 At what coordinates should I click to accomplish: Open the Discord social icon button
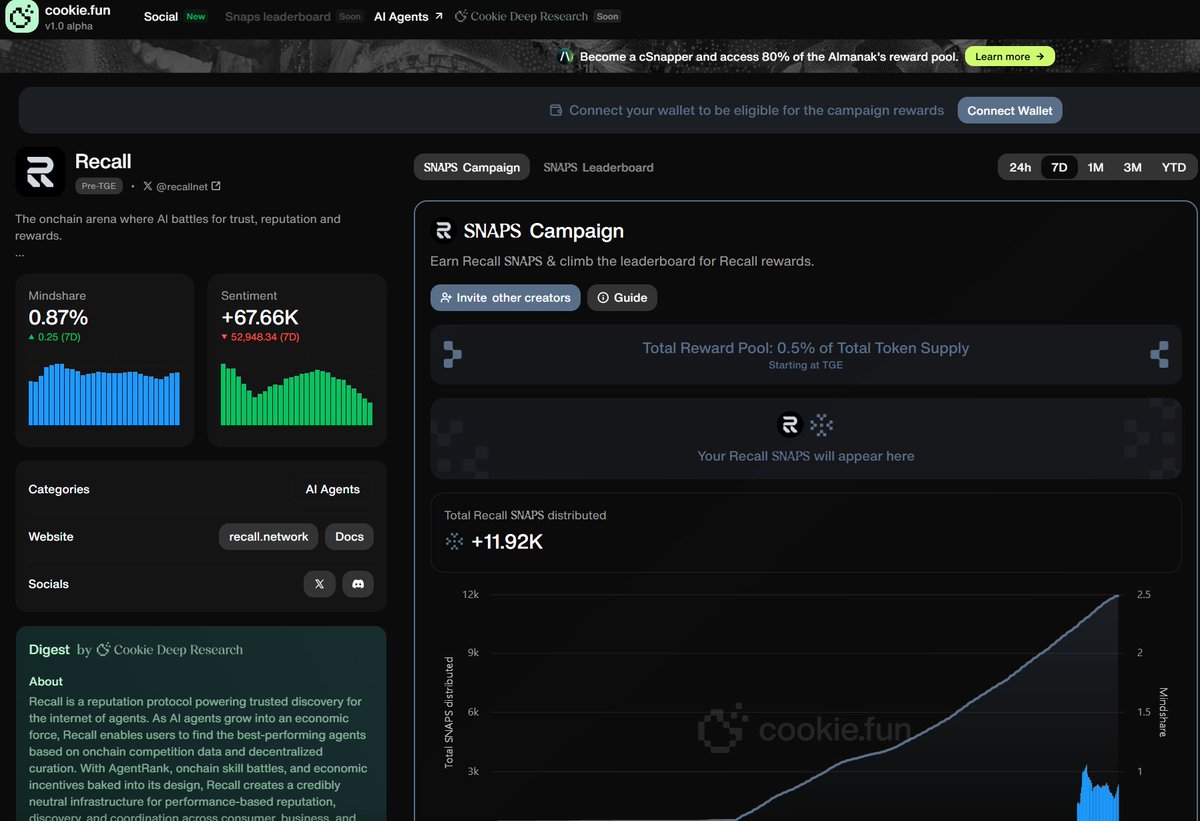pyautogui.click(x=358, y=584)
